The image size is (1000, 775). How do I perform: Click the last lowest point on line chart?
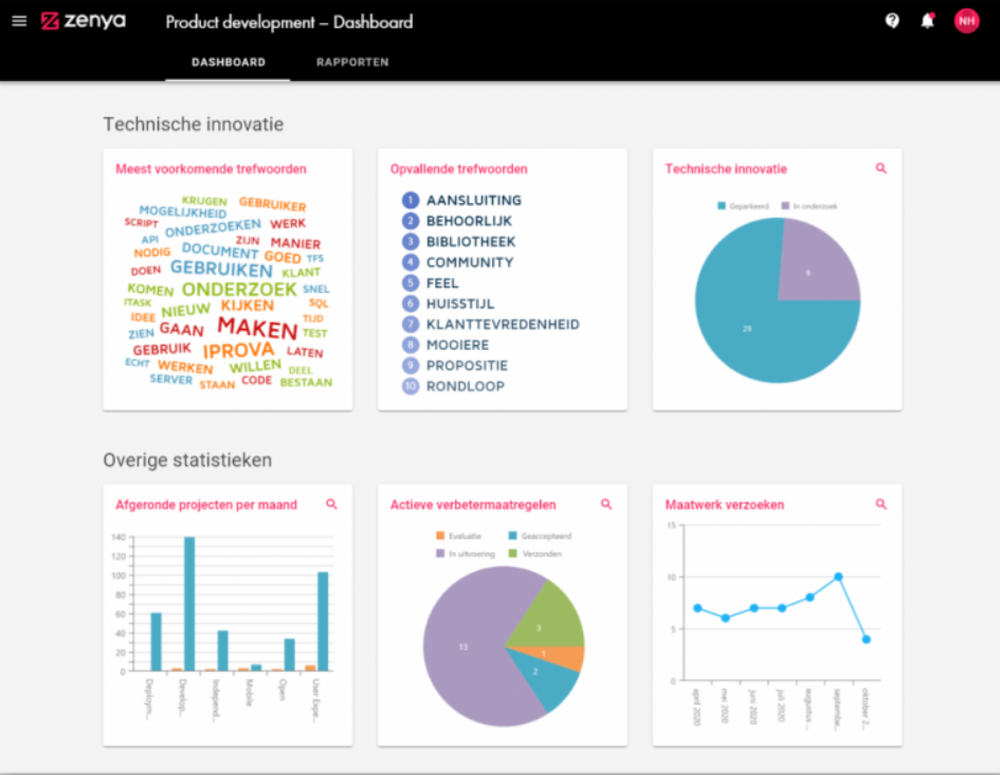tap(866, 639)
